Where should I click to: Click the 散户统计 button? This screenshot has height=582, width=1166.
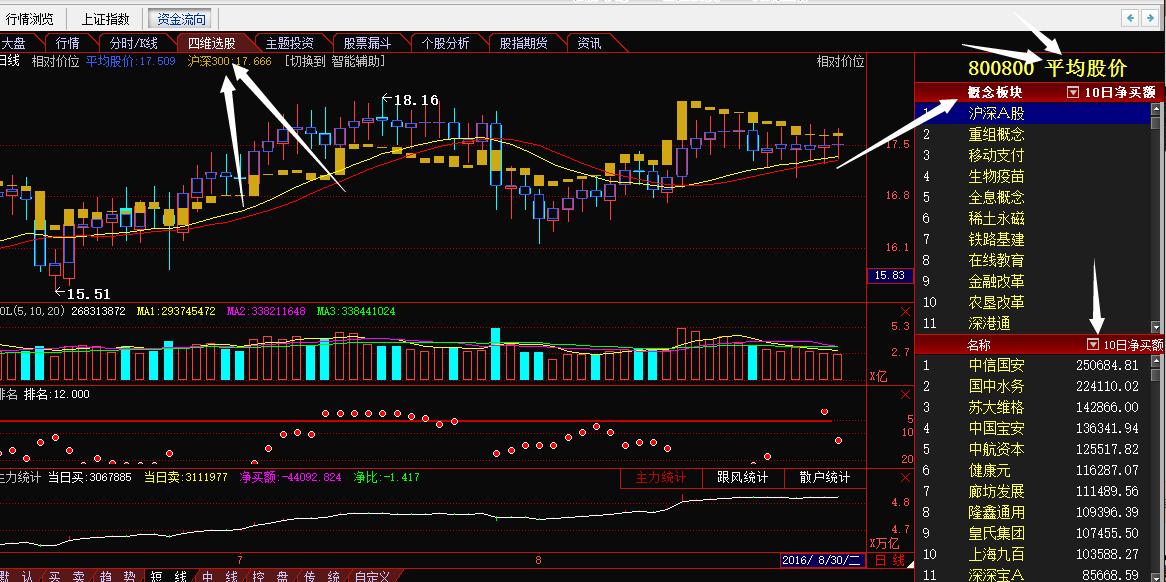click(x=824, y=478)
